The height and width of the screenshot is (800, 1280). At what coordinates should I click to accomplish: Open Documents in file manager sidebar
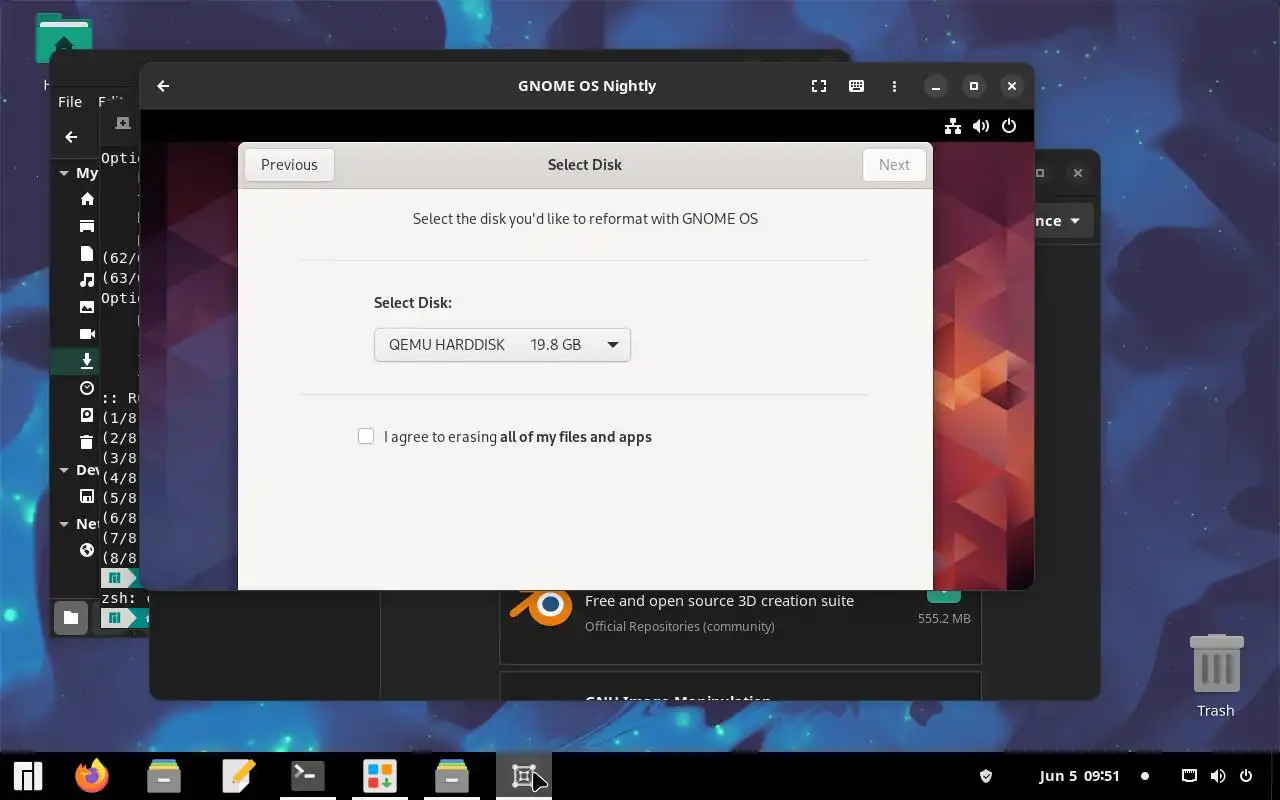tap(87, 253)
